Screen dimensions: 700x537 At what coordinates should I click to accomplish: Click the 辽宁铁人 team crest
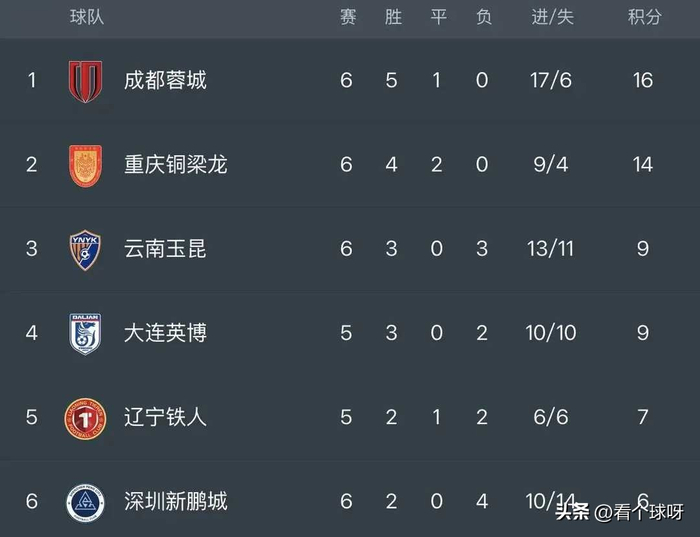[x=85, y=416]
